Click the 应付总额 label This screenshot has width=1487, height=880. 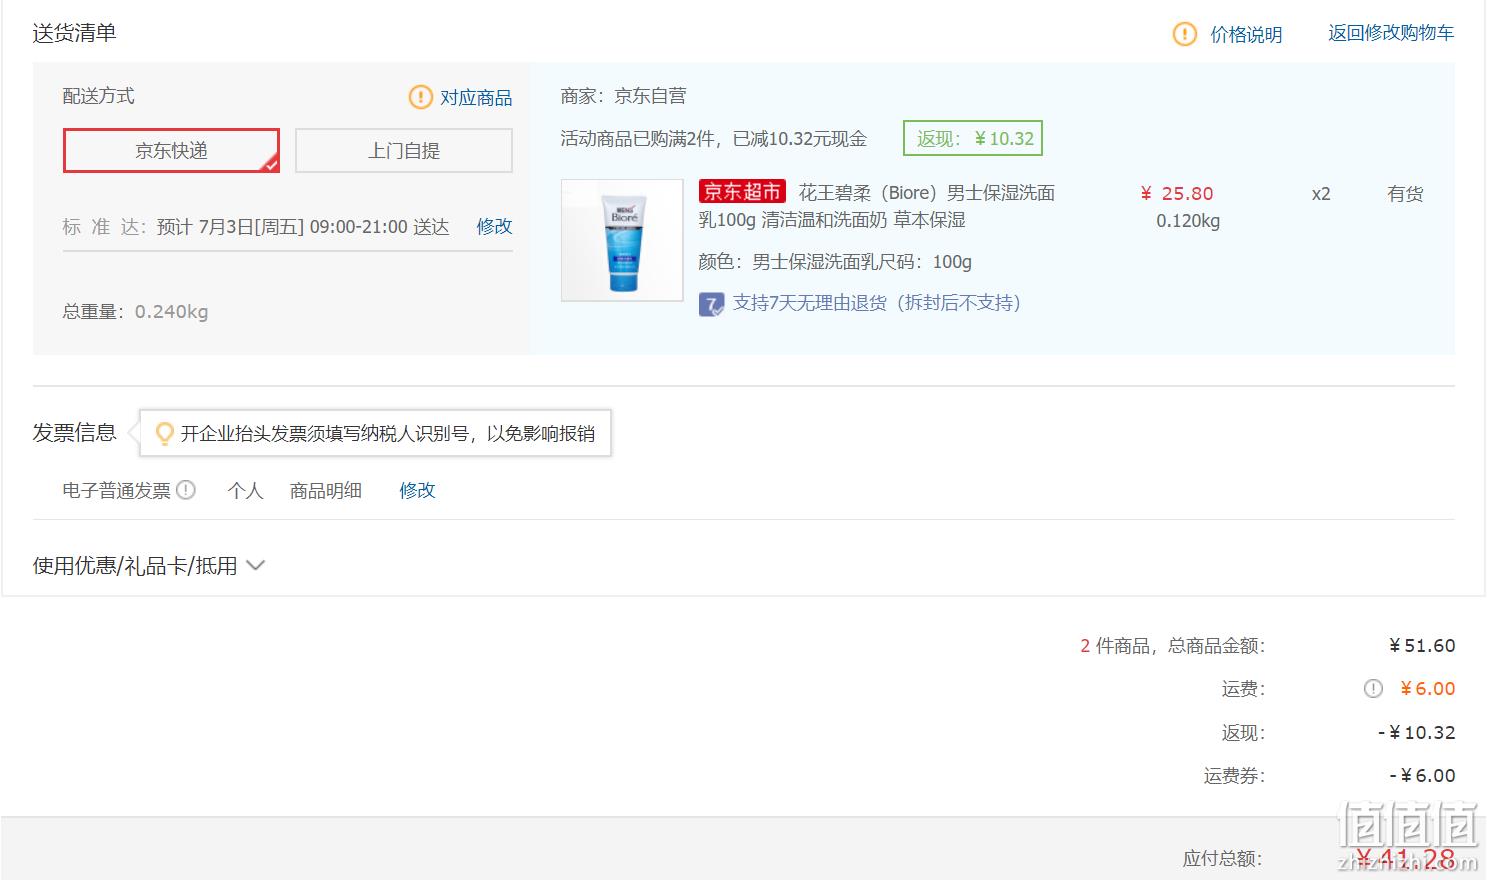(x=1223, y=858)
